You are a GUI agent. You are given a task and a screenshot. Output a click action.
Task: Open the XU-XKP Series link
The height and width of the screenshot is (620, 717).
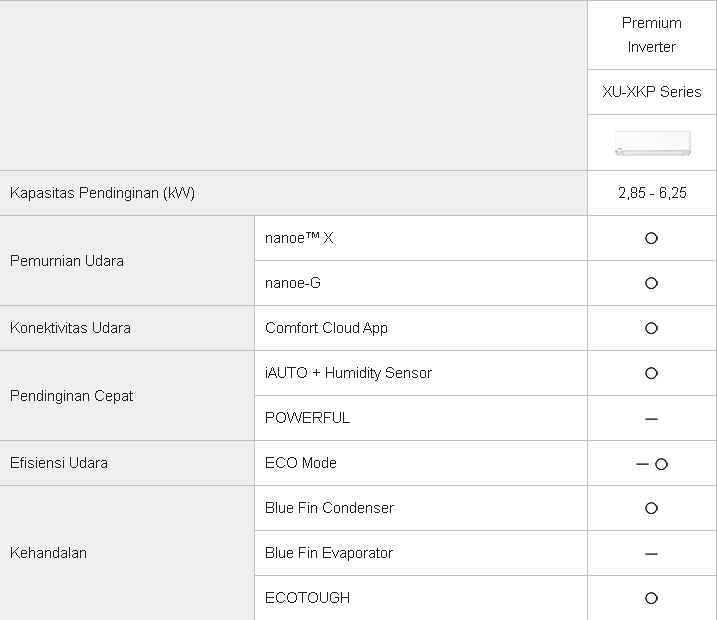click(652, 92)
